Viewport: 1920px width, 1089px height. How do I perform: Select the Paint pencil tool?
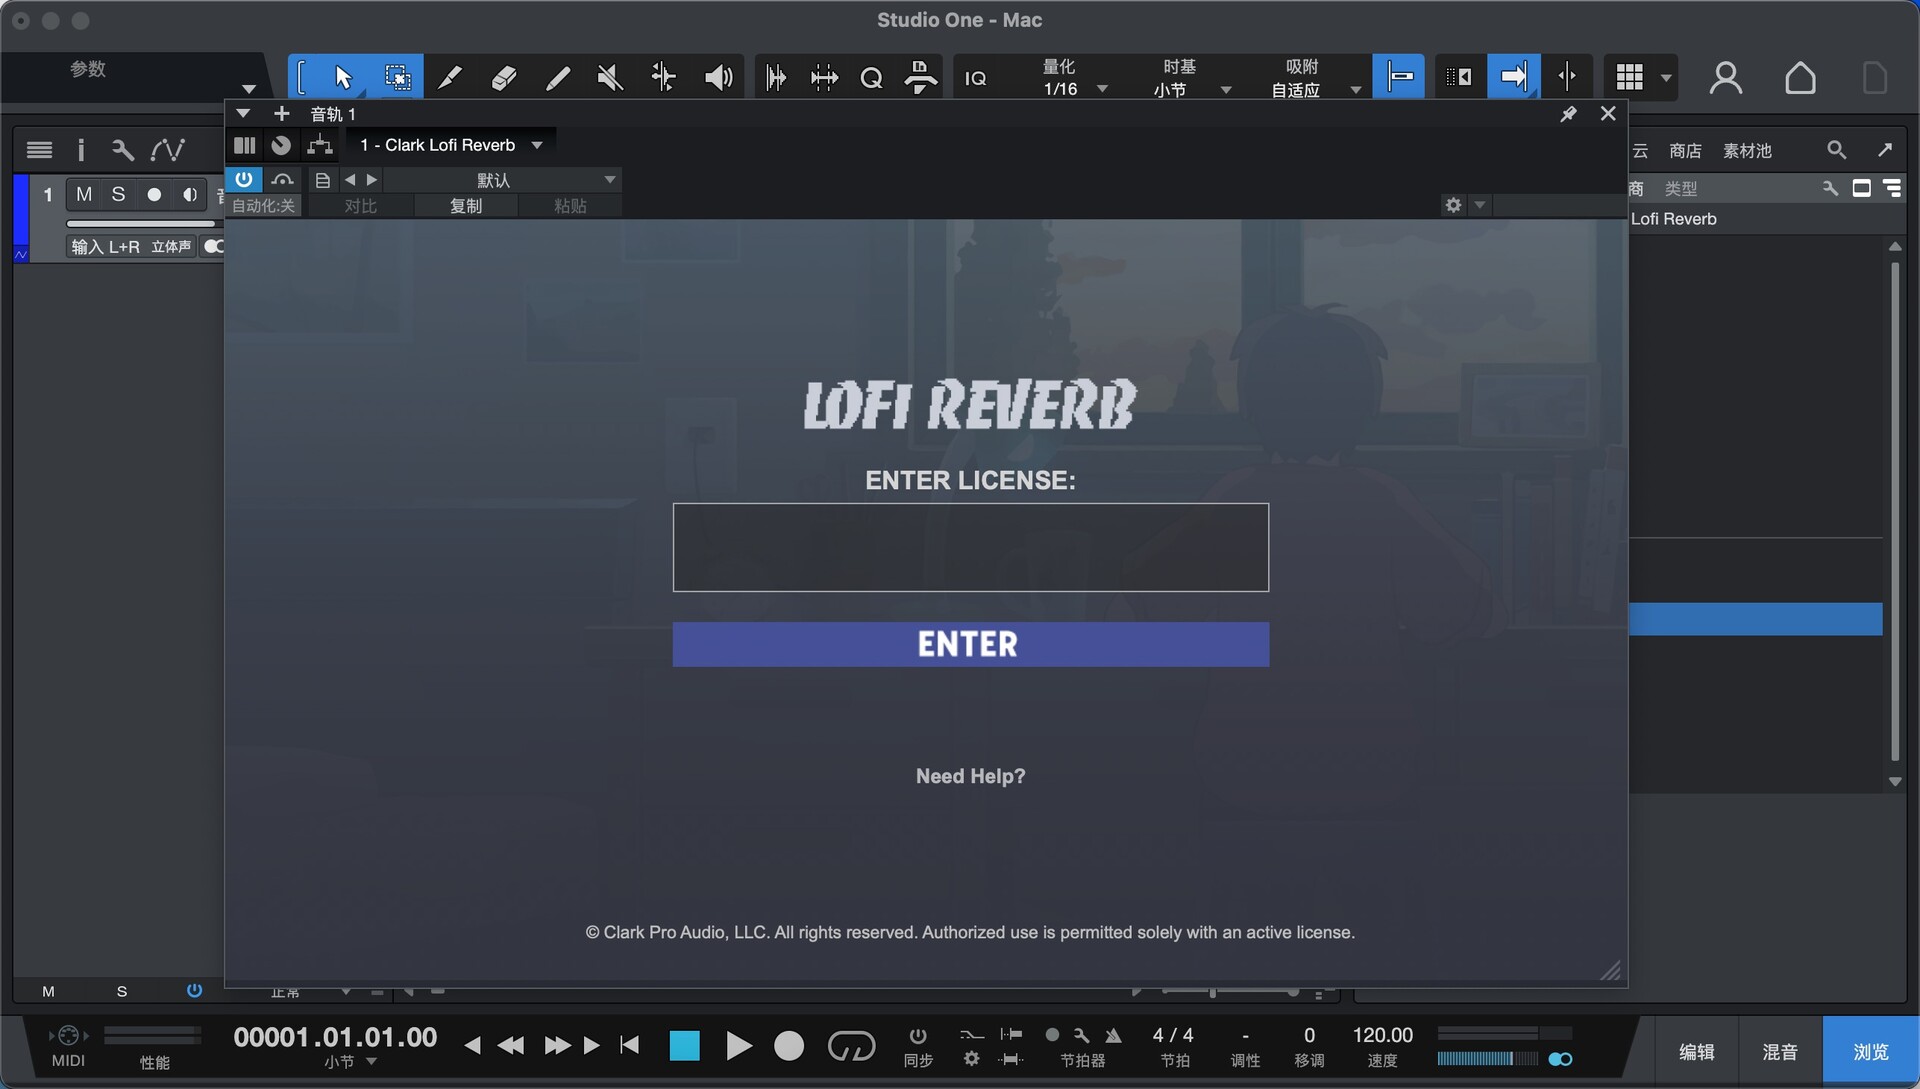pyautogui.click(x=557, y=77)
